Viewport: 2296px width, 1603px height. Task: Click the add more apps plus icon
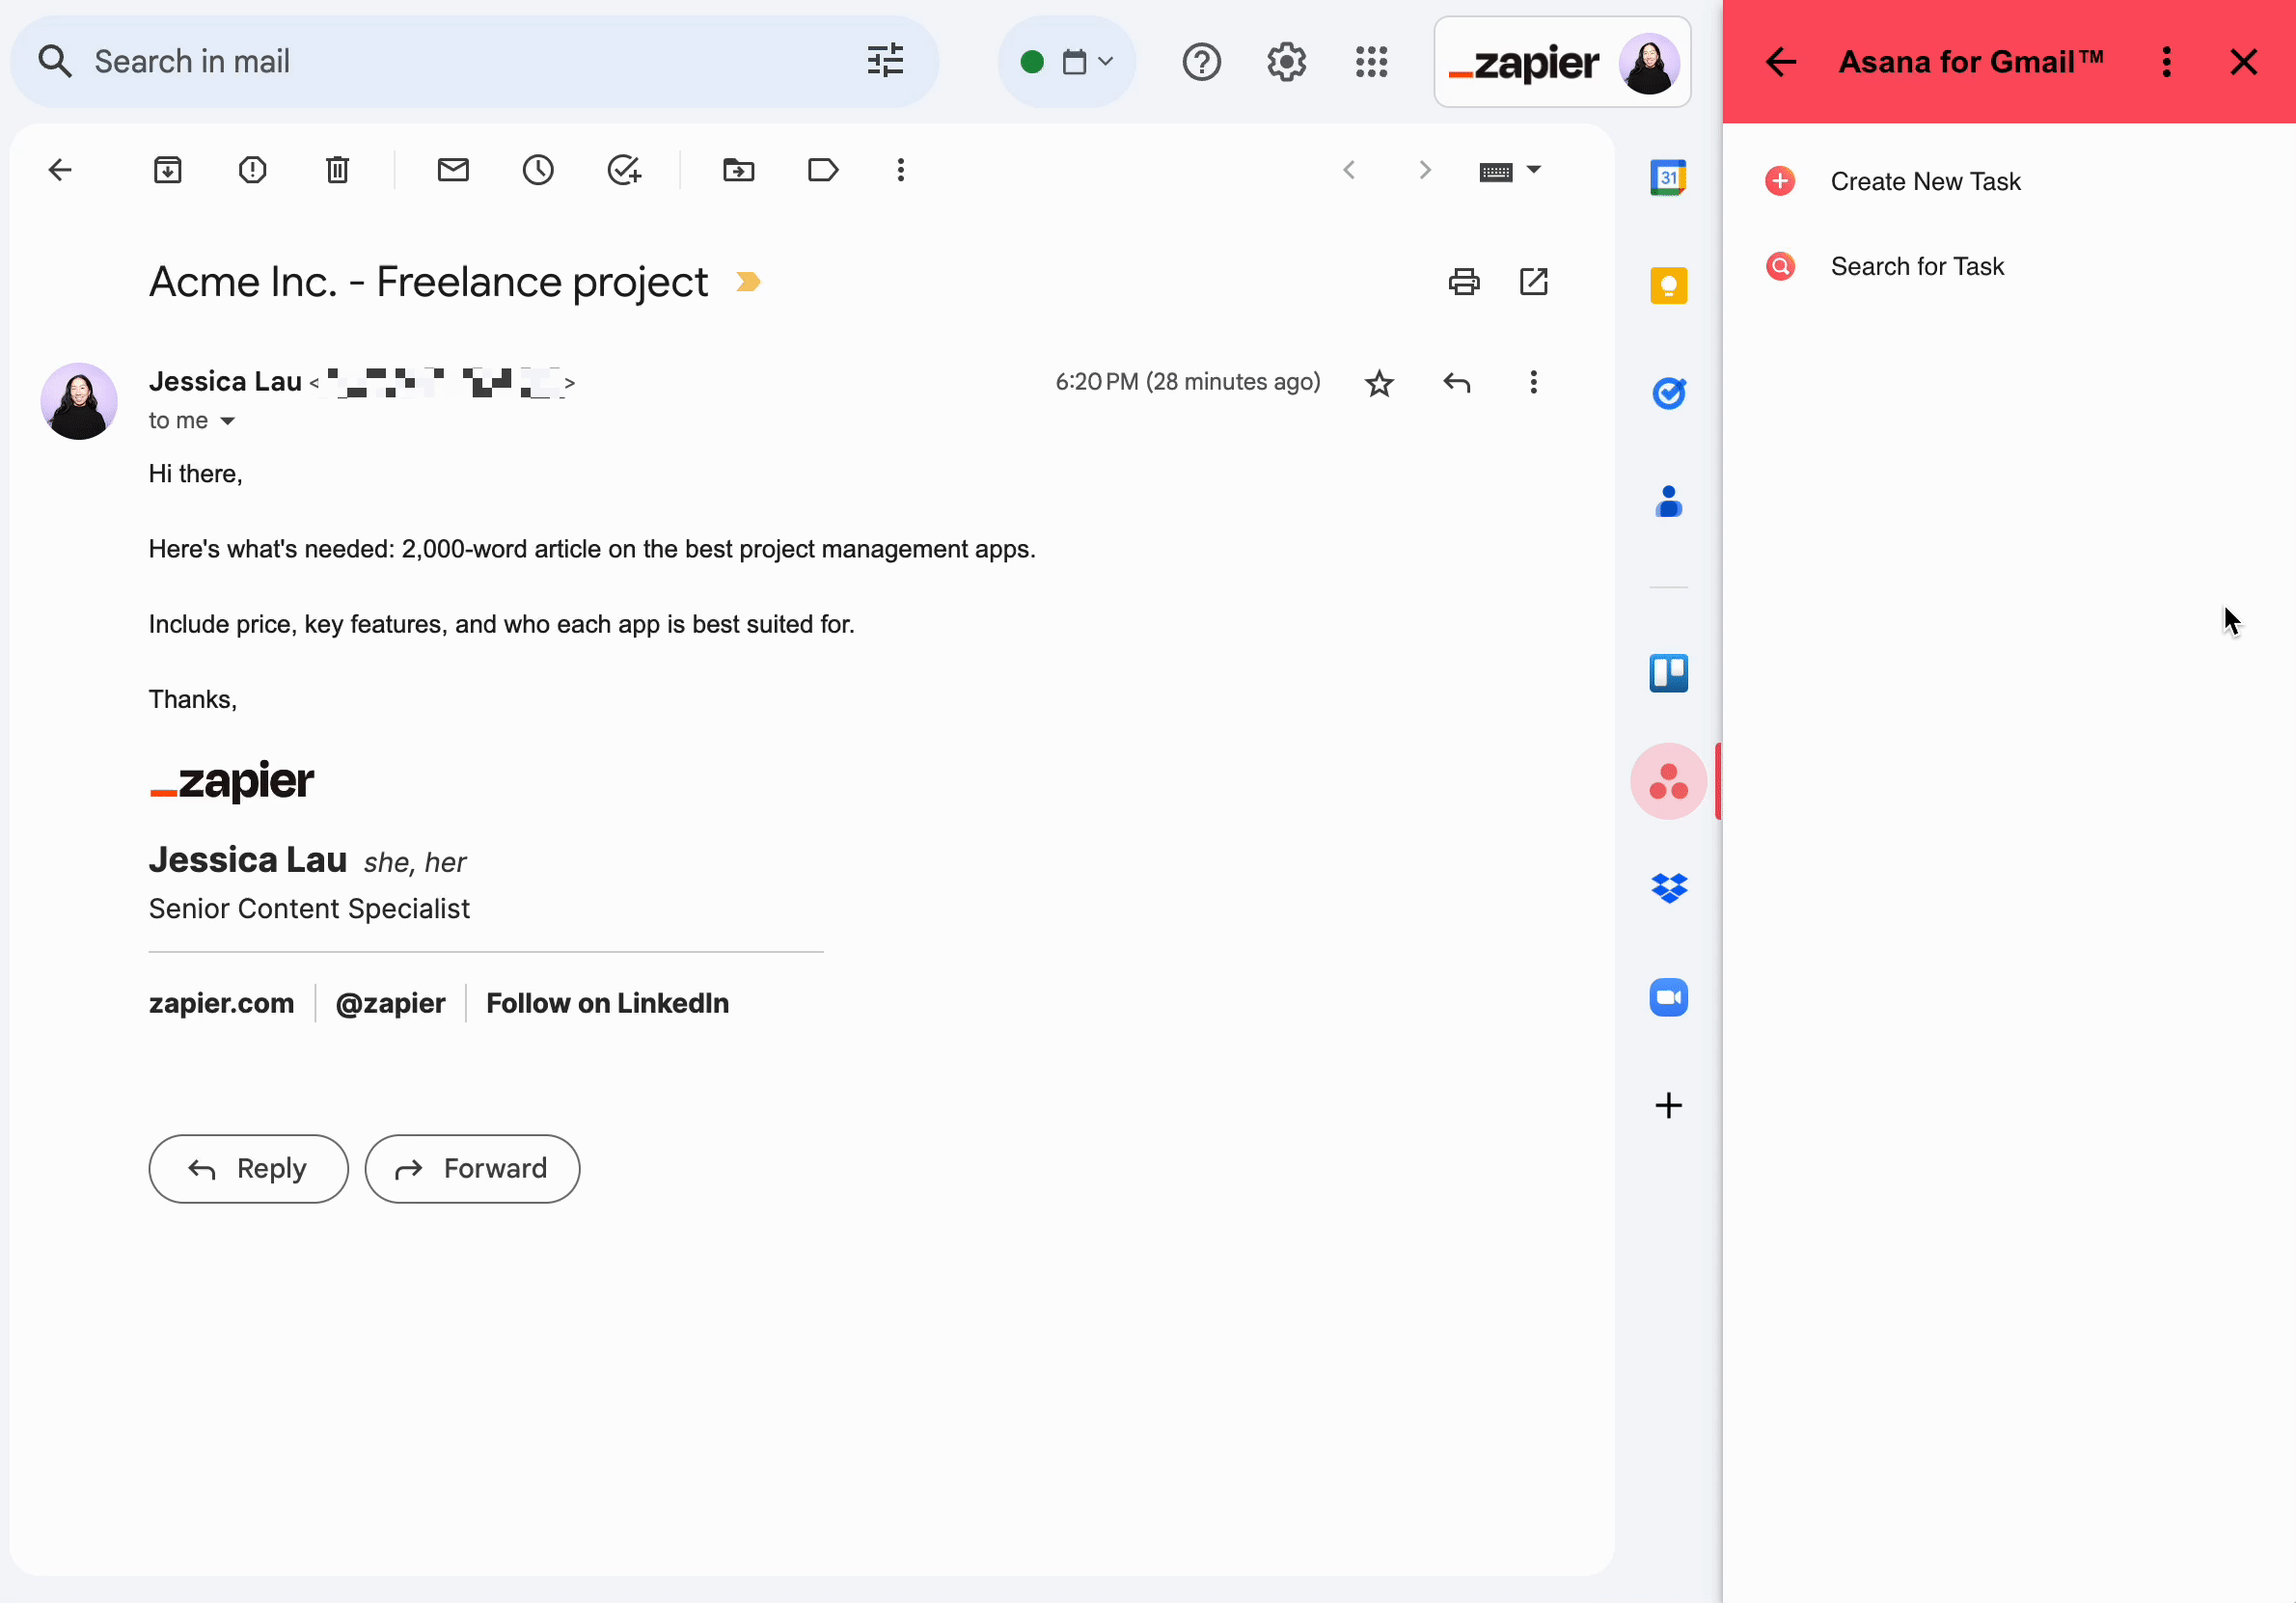tap(1668, 1104)
